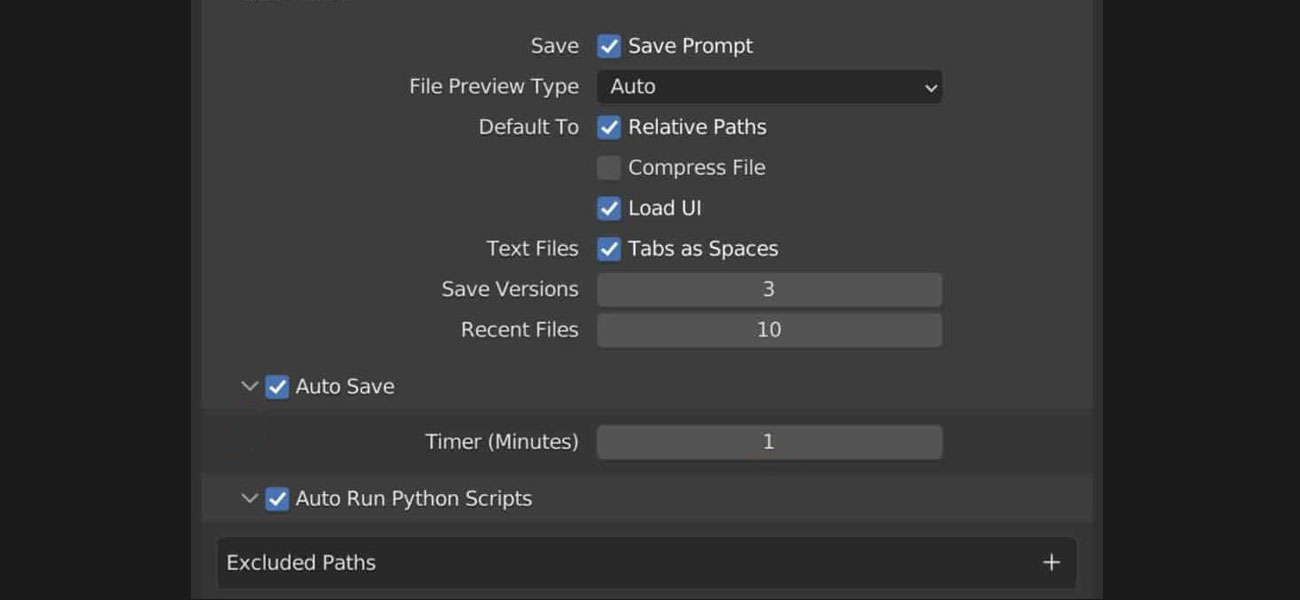Enable the Compress File checkbox
The width and height of the screenshot is (1300, 600).
(609, 168)
